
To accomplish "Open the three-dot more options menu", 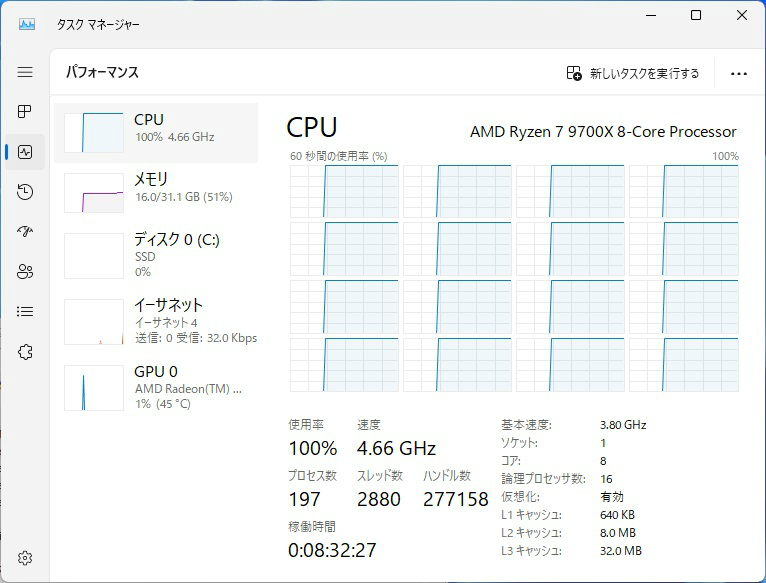I will click(739, 73).
